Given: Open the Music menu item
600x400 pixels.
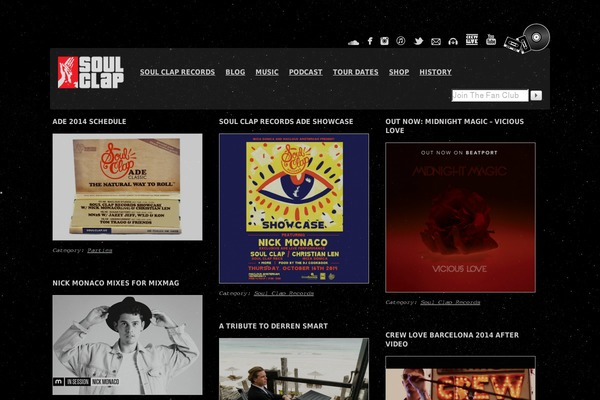Looking at the screenshot, I should coord(267,72).
